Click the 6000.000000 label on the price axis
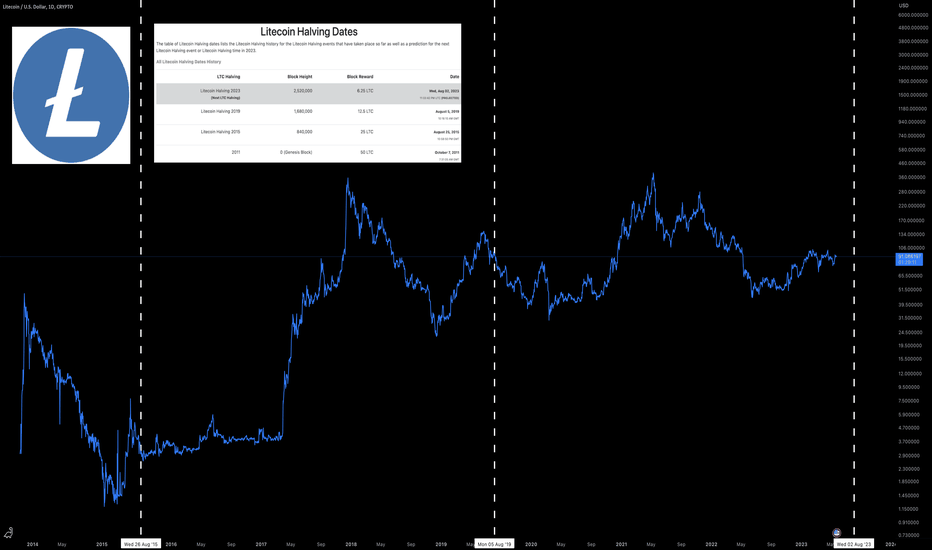 pos(913,15)
